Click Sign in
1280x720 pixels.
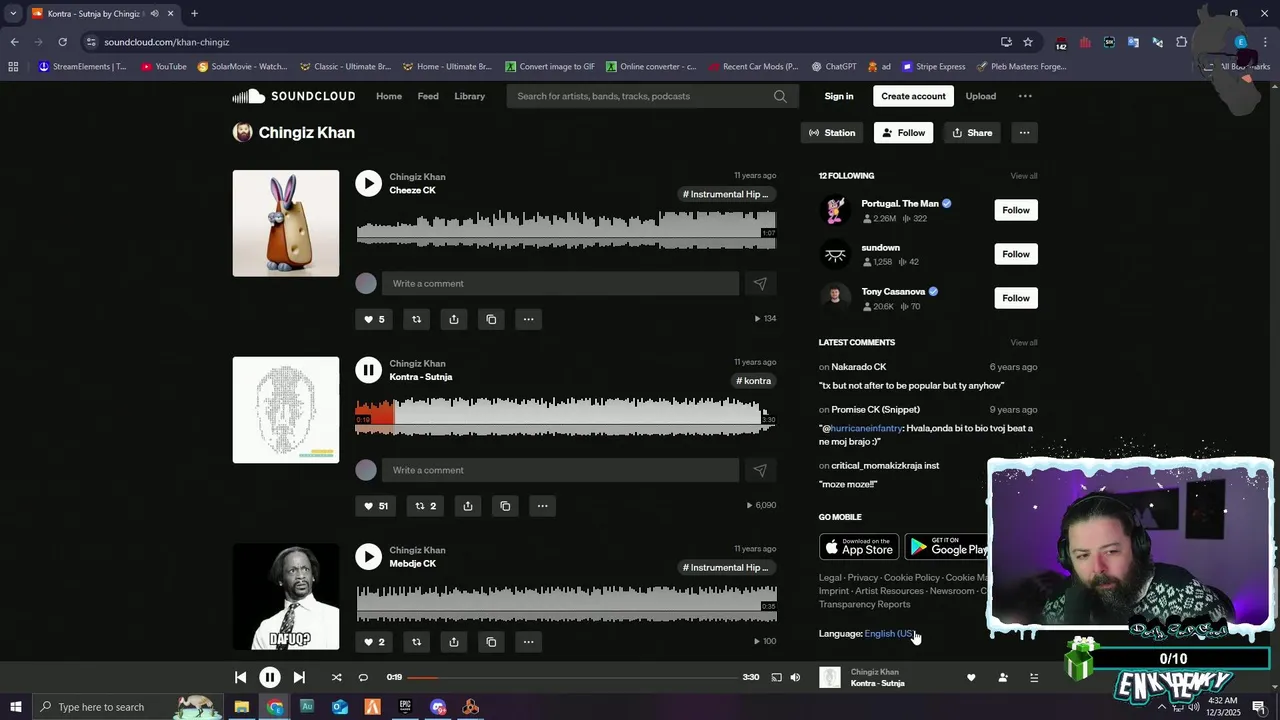tap(839, 96)
